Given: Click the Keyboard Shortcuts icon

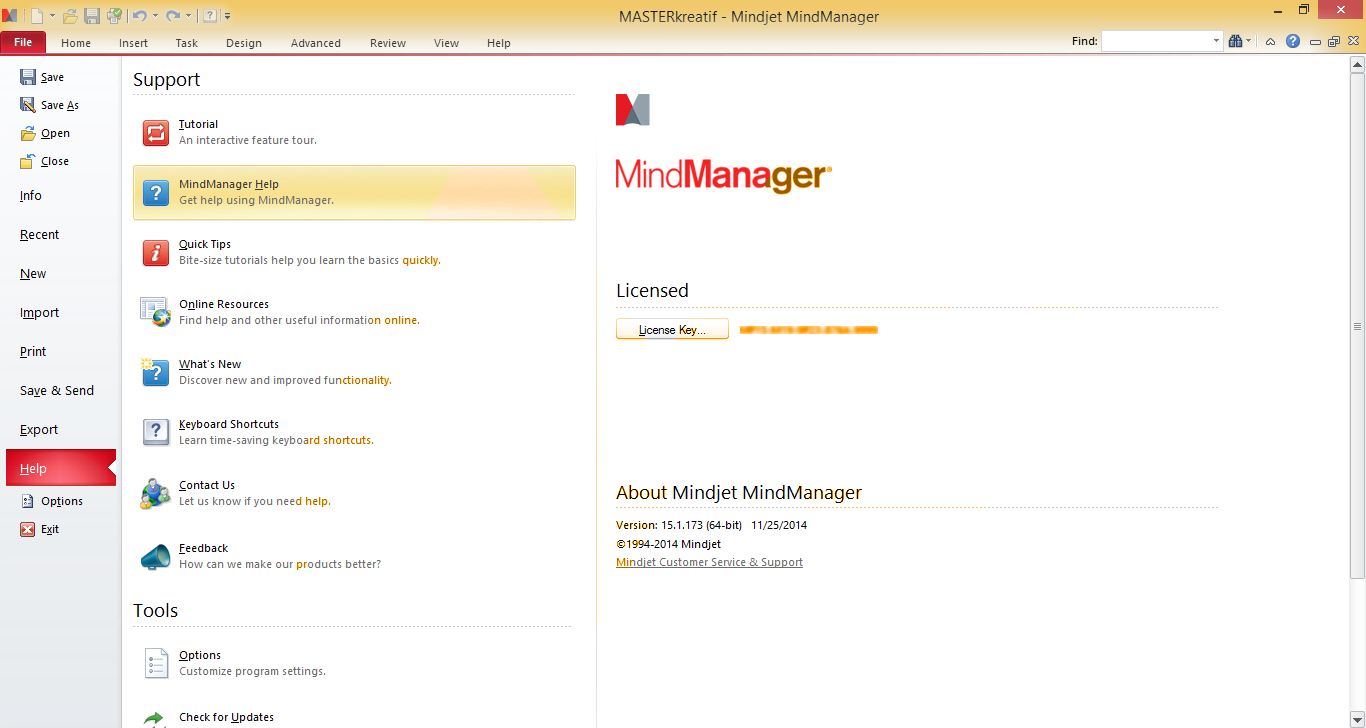Looking at the screenshot, I should click(x=156, y=432).
